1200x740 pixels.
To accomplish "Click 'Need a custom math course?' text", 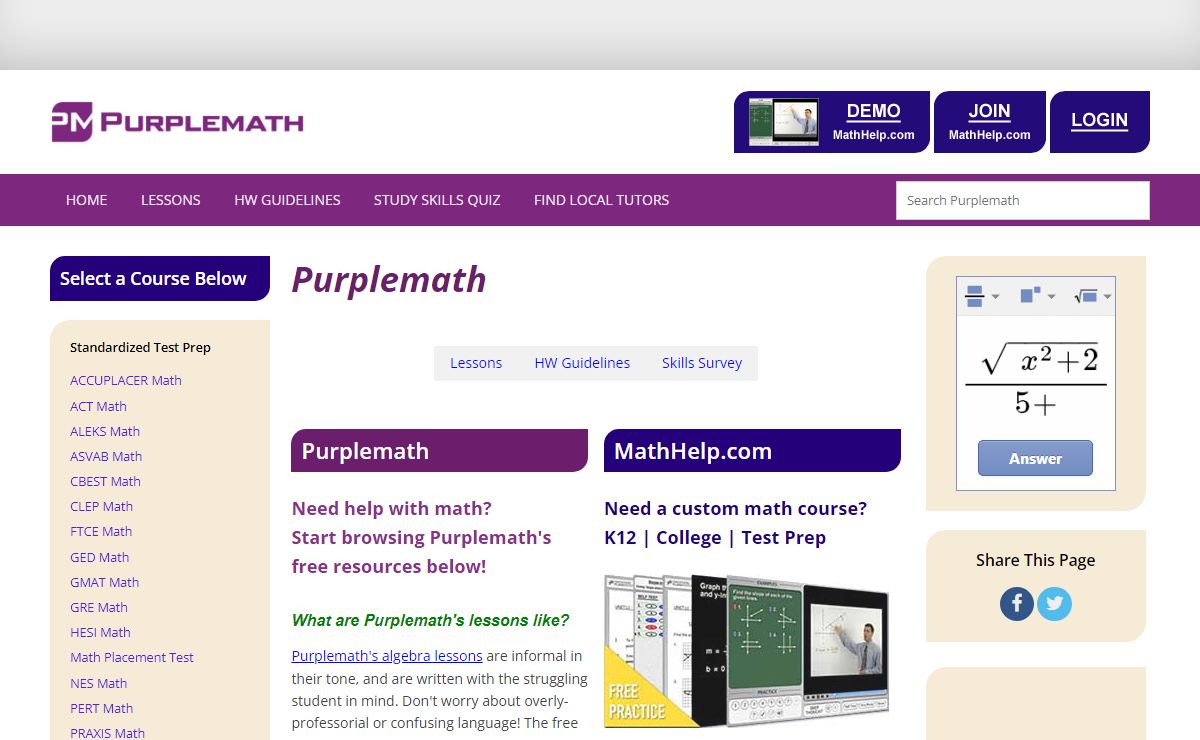I will click(735, 508).
